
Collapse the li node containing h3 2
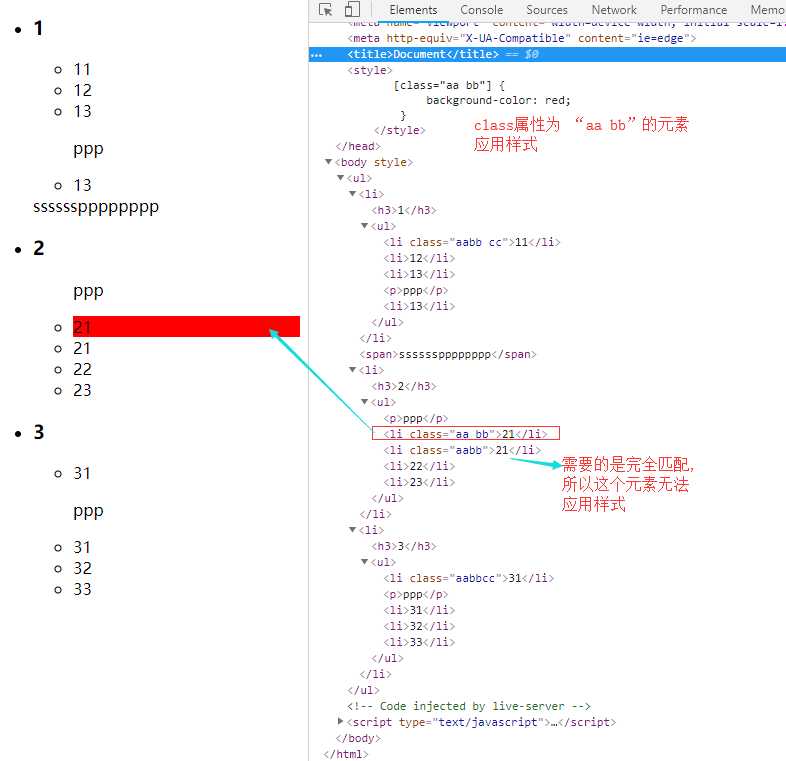point(352,369)
